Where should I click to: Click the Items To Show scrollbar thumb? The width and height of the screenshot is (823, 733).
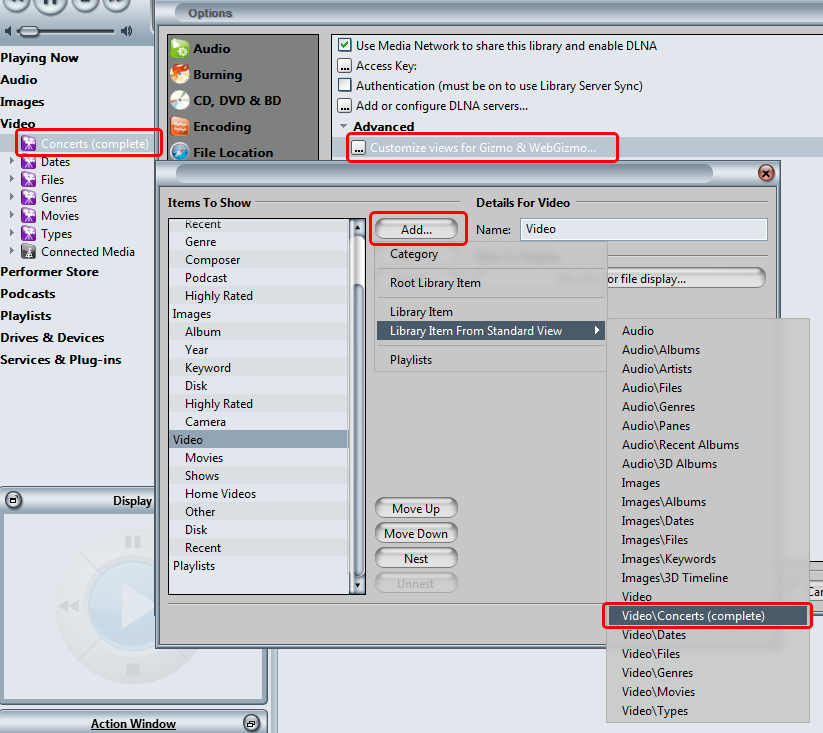[358, 430]
